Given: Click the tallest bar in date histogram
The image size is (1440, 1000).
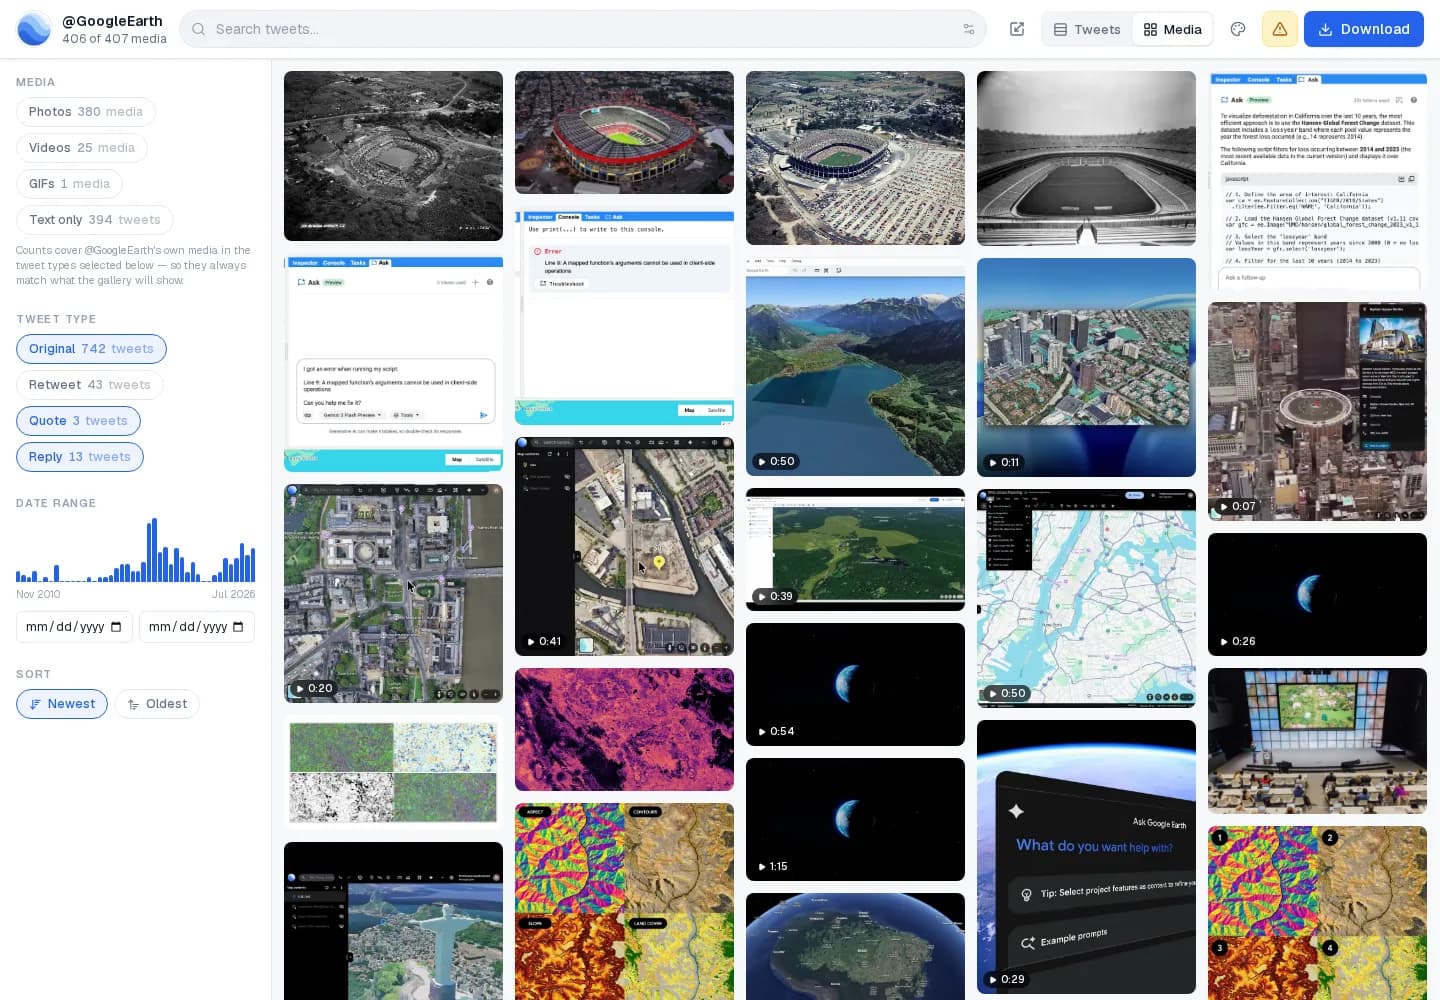Looking at the screenshot, I should 154,550.
